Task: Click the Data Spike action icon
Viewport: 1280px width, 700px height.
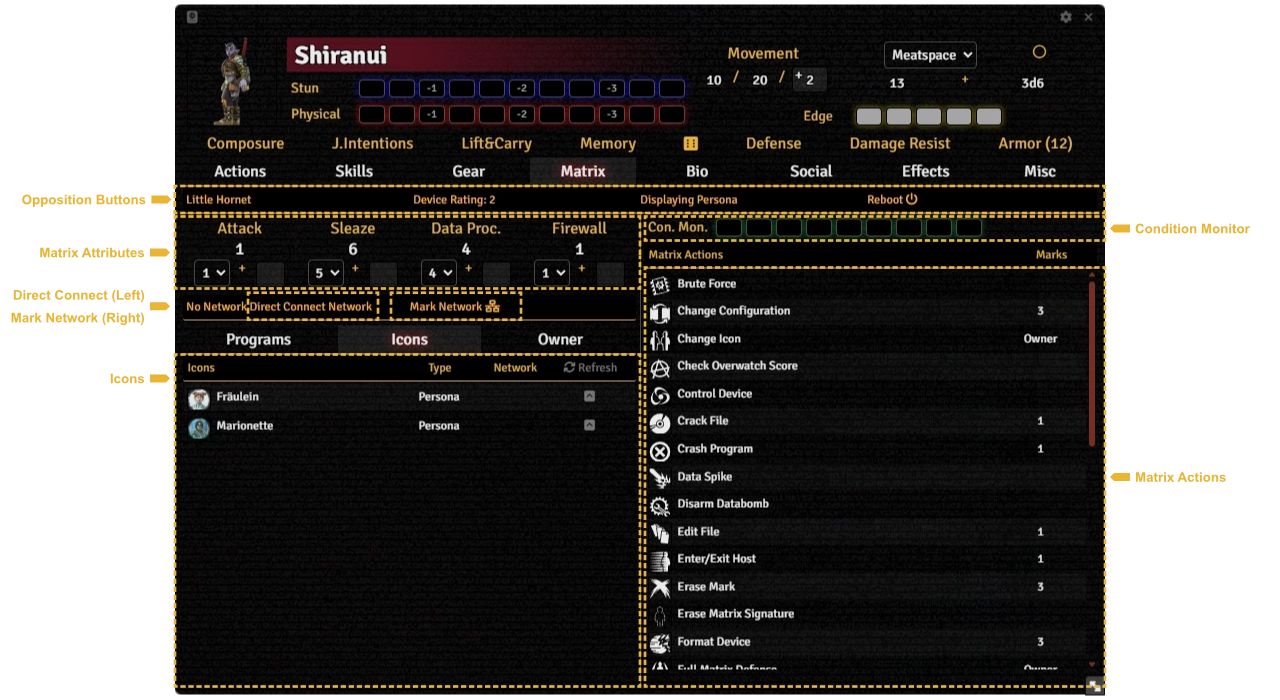Action: (660, 478)
